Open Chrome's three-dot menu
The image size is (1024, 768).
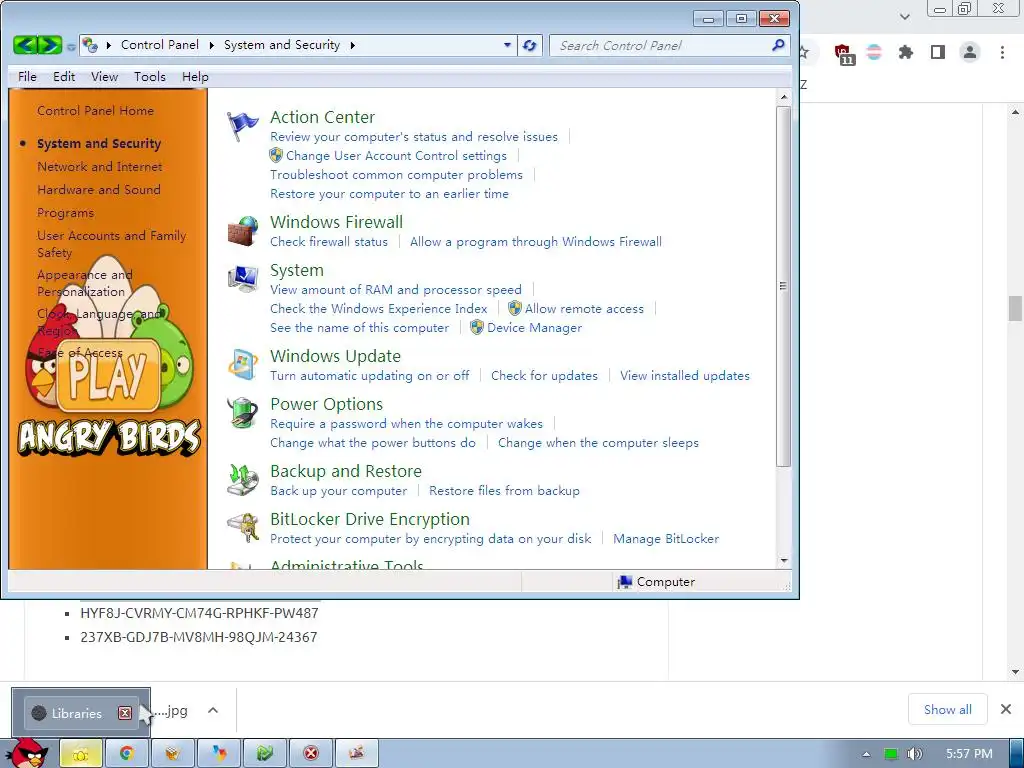tap(1002, 52)
